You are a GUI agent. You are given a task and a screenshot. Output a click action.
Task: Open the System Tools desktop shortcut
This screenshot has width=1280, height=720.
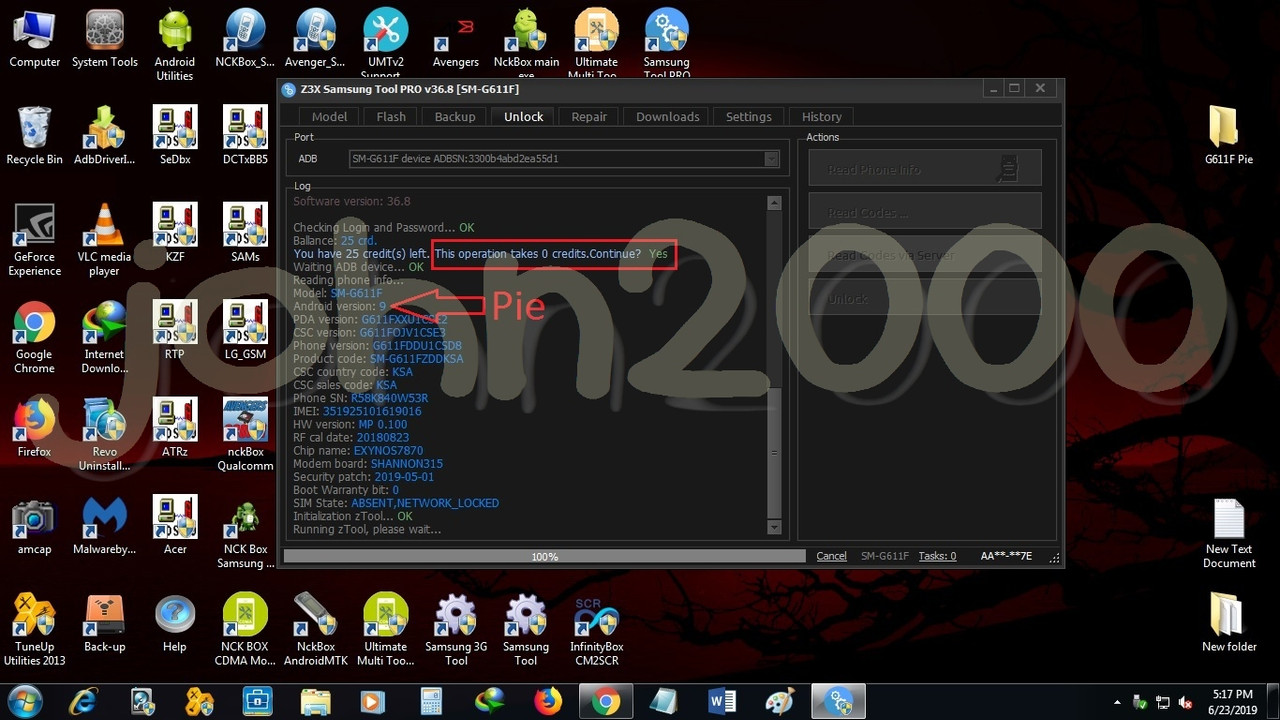pos(104,40)
